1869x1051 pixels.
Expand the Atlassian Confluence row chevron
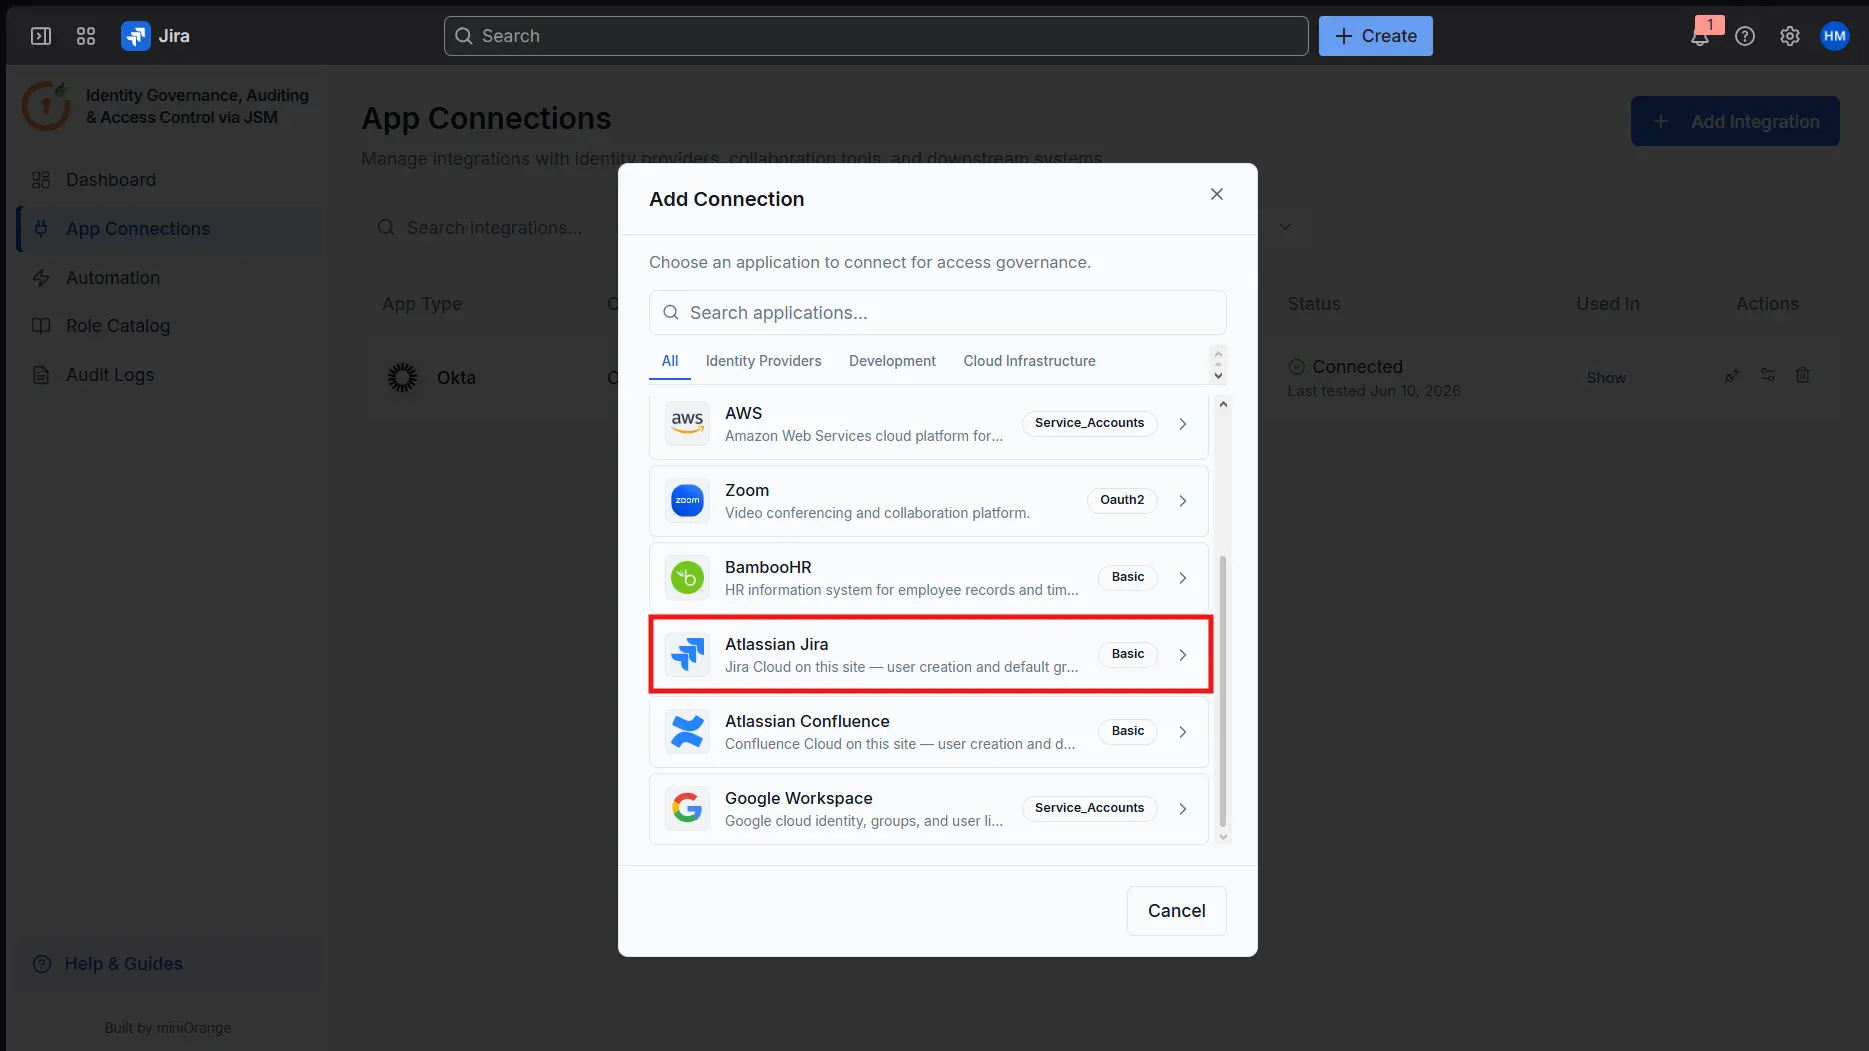click(1183, 732)
